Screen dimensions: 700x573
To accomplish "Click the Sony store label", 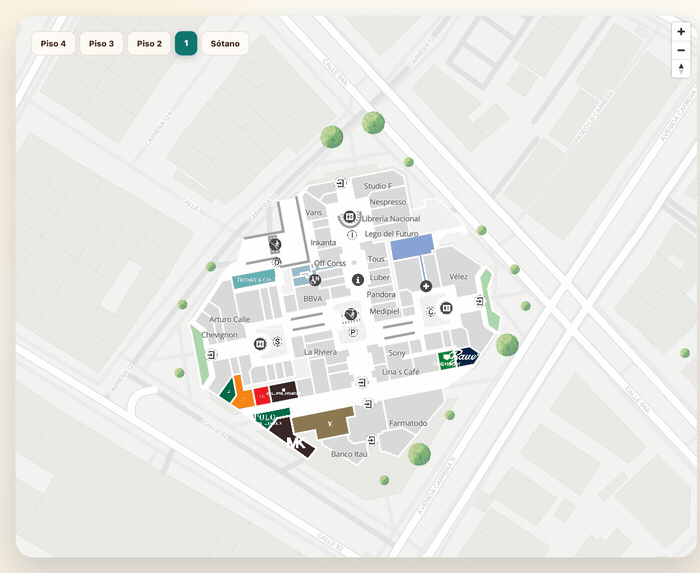I will coord(396,353).
